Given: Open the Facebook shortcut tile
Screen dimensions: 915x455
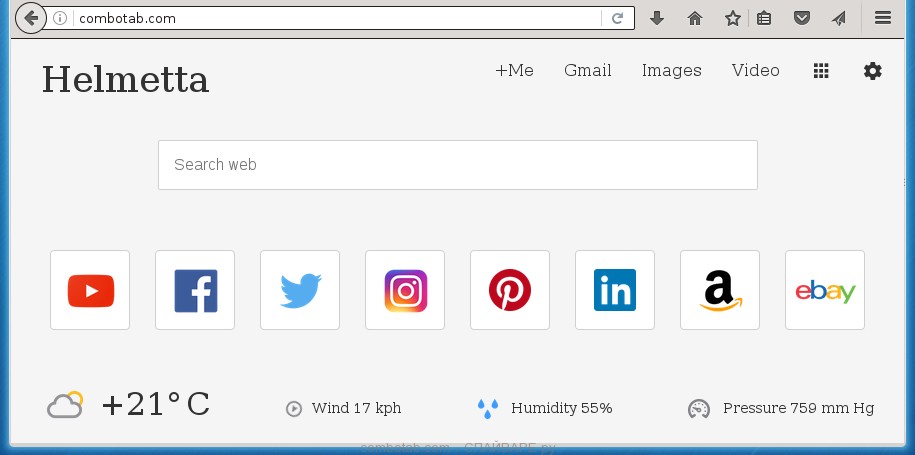Looking at the screenshot, I should coord(195,290).
